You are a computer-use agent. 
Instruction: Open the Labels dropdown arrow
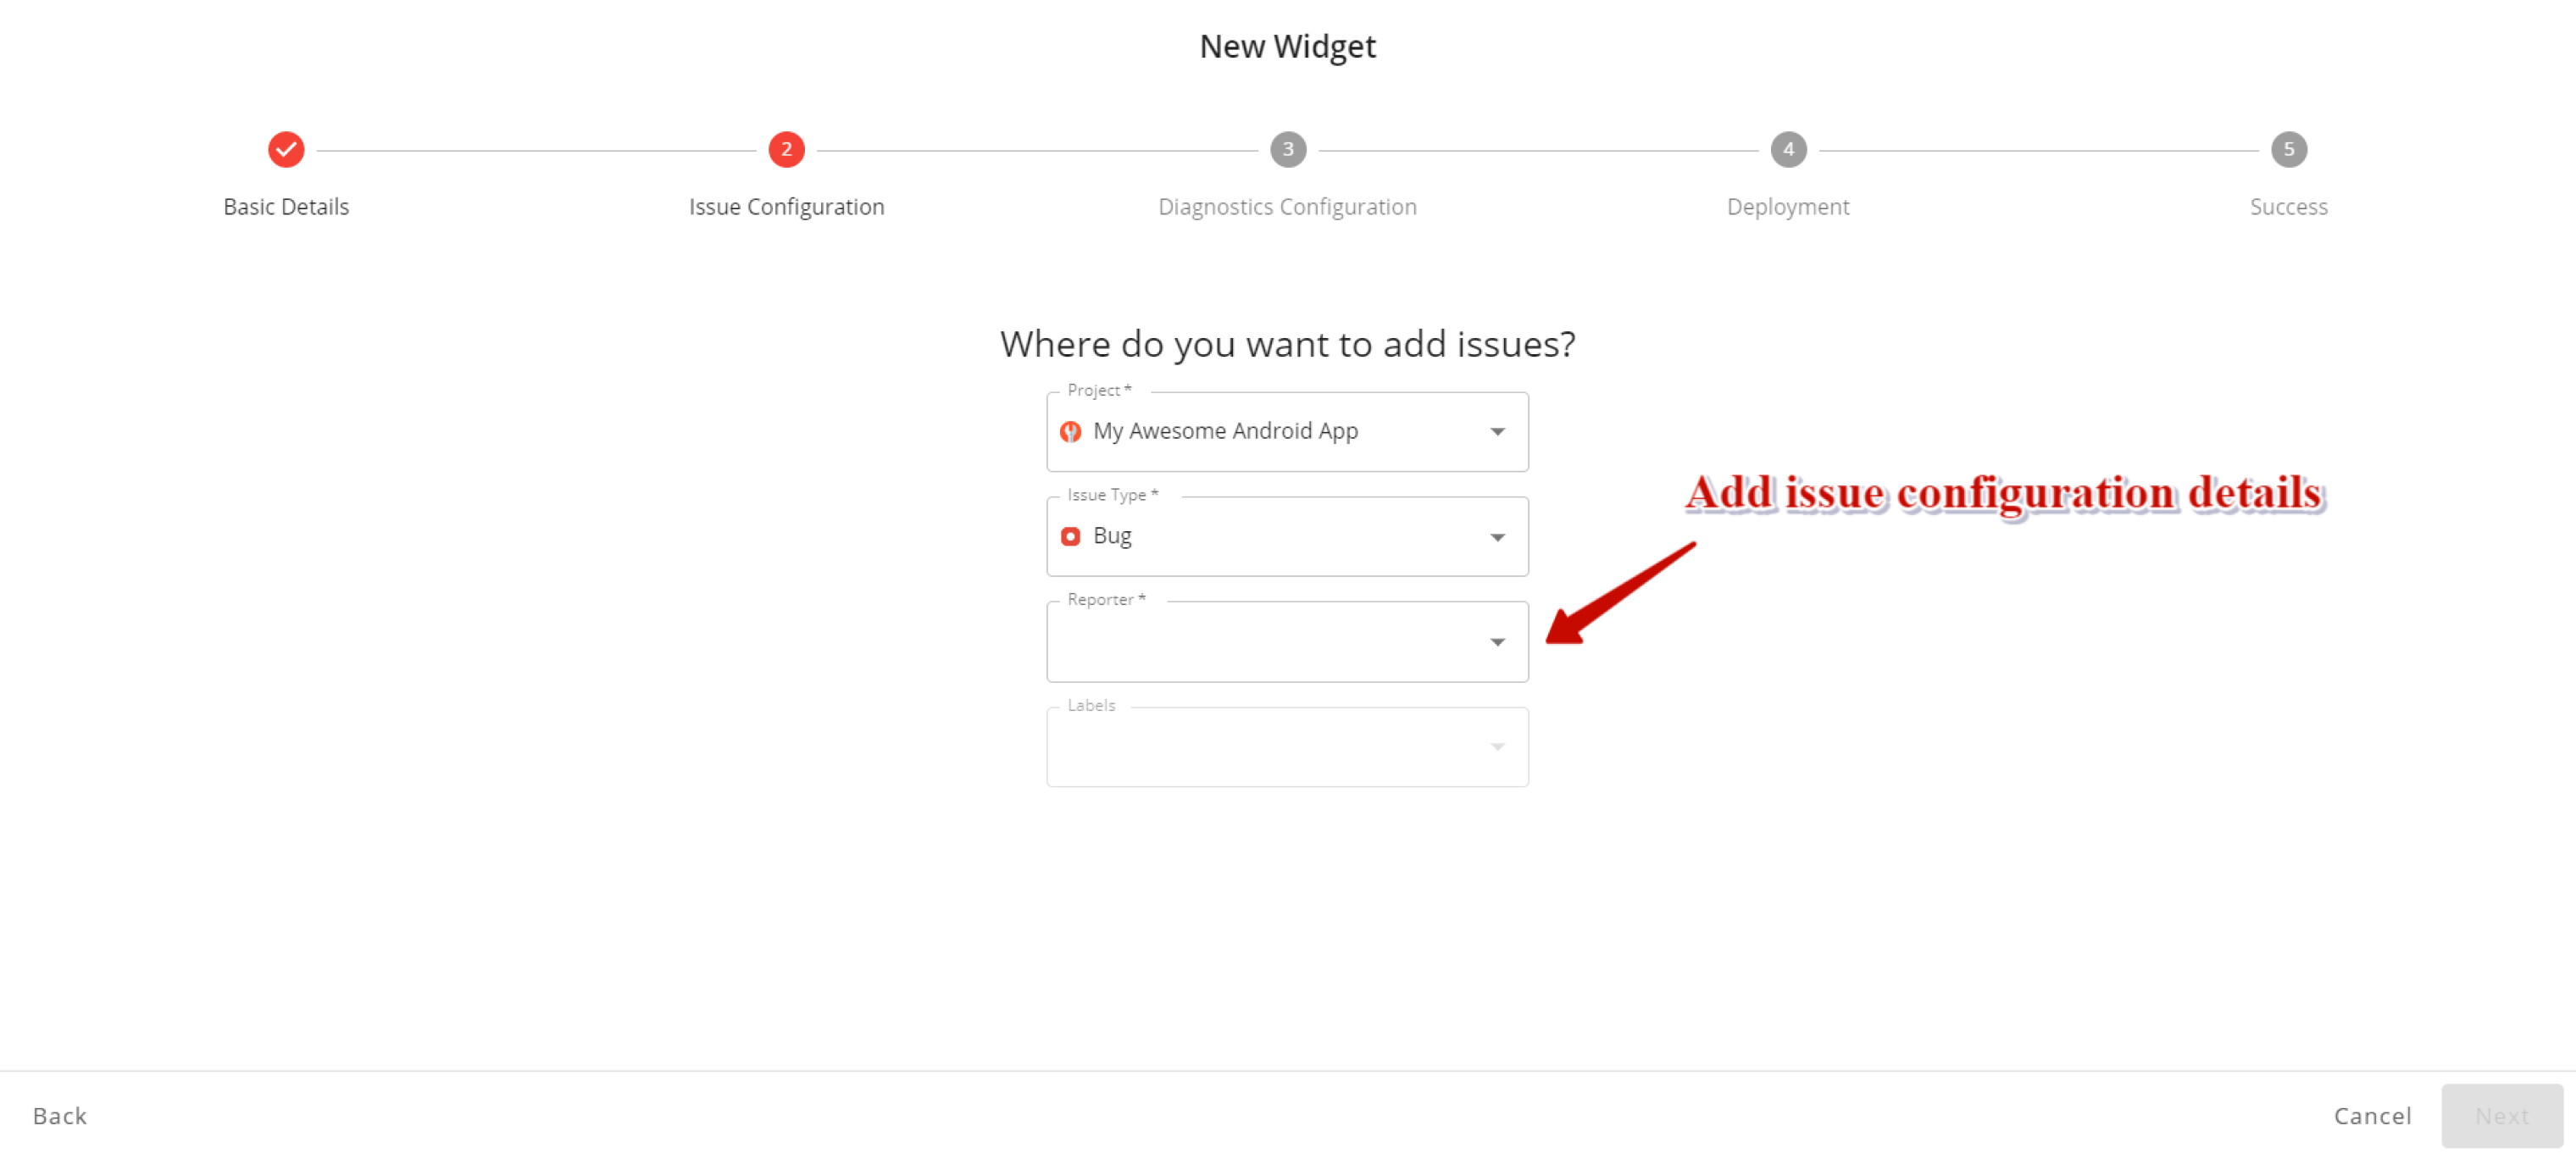click(x=1497, y=747)
